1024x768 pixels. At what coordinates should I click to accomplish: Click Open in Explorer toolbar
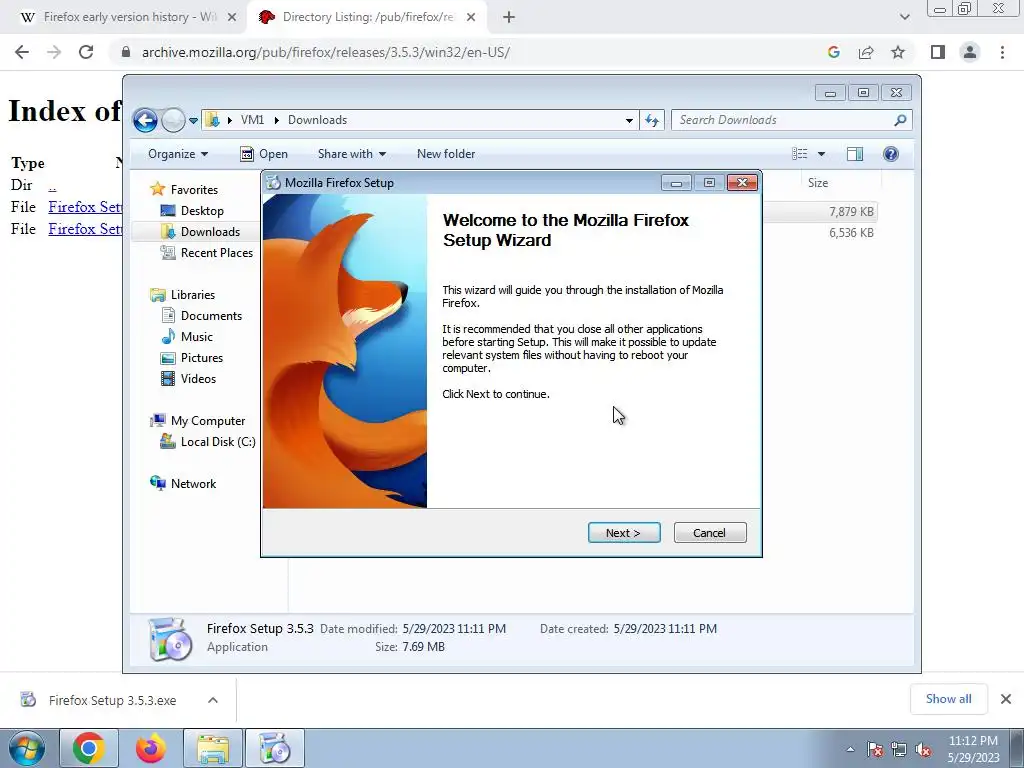point(264,154)
